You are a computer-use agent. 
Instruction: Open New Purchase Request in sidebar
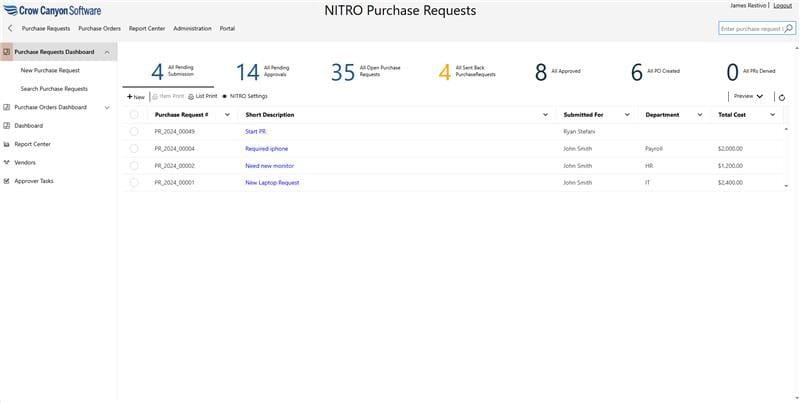coord(50,70)
